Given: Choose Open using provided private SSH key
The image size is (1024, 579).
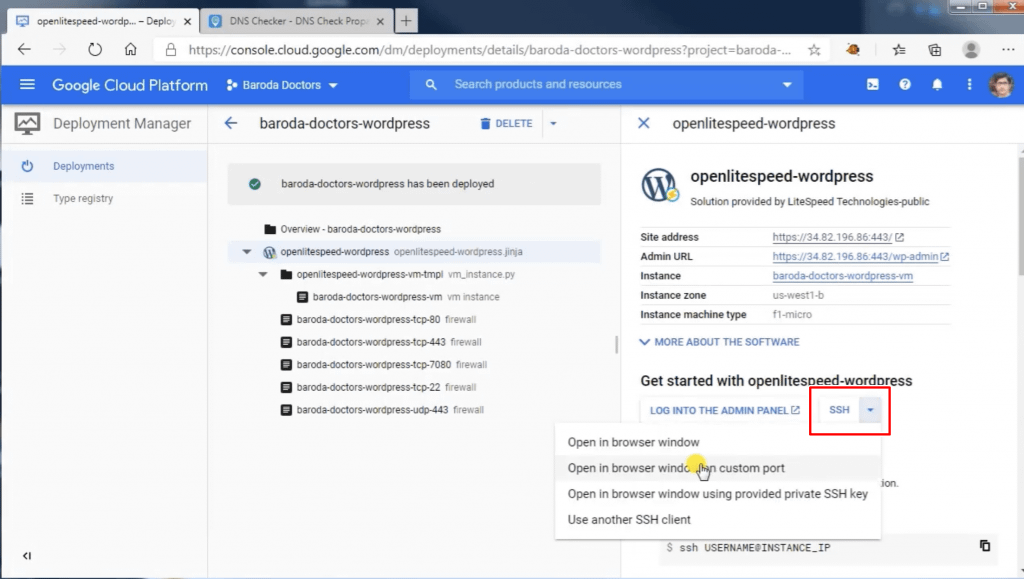Looking at the screenshot, I should coord(718,494).
